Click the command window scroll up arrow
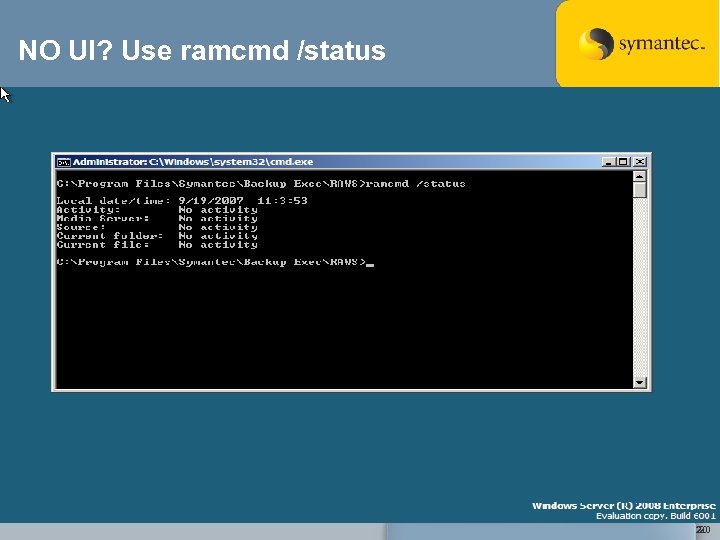Image resolution: width=720 pixels, height=540 pixels. pyautogui.click(x=640, y=176)
